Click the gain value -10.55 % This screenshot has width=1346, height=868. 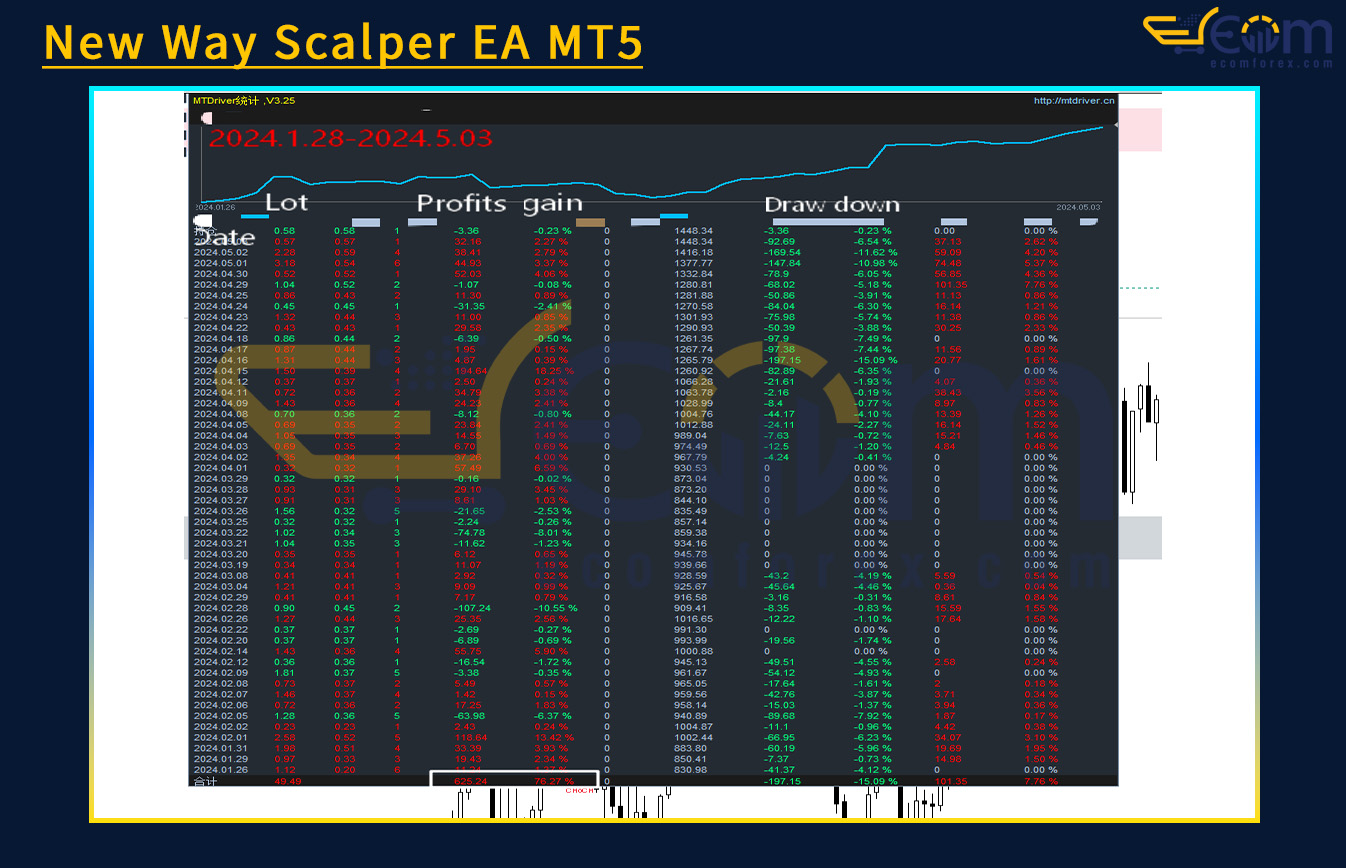coord(555,608)
